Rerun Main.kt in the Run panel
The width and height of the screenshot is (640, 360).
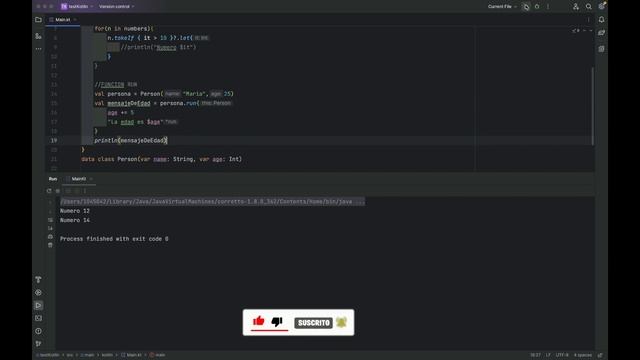[49, 191]
